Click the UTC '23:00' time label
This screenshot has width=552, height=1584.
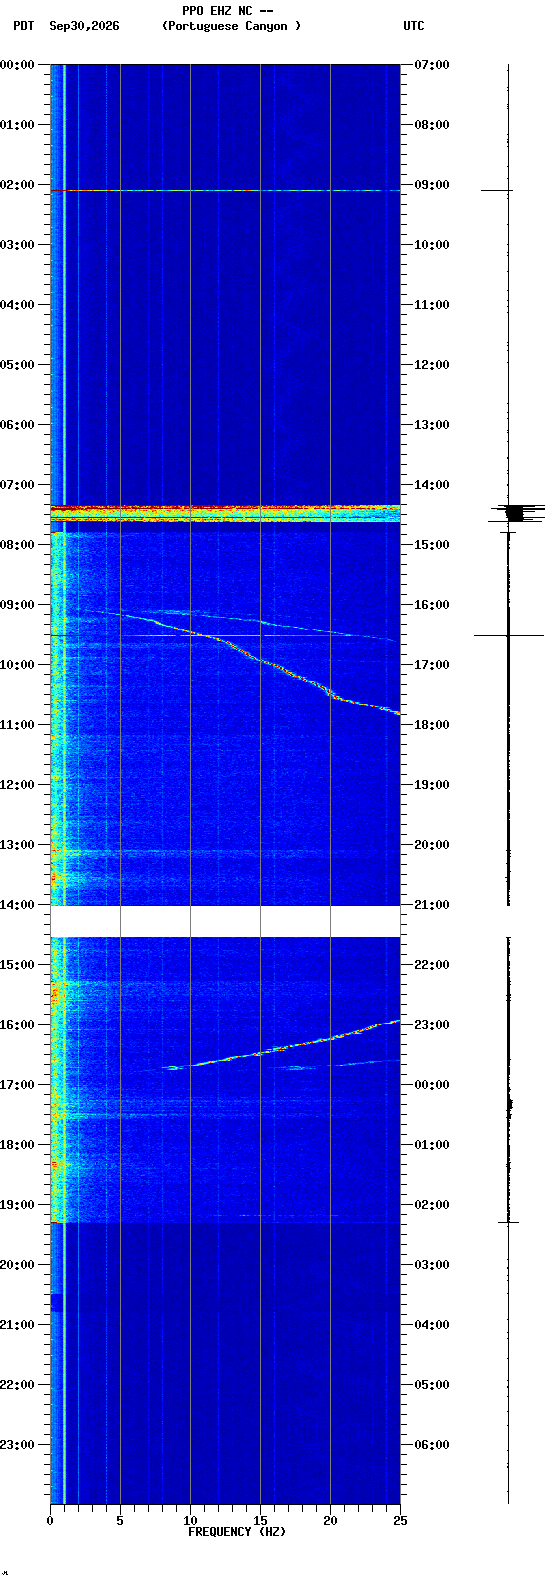pyautogui.click(x=432, y=1025)
